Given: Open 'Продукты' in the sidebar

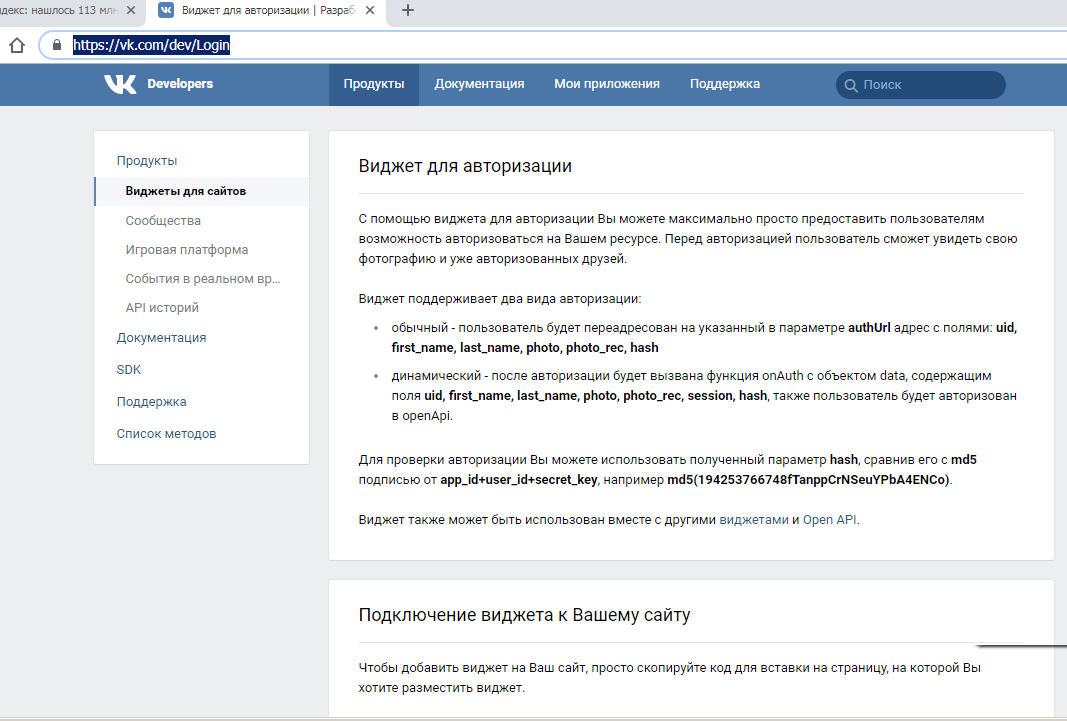Looking at the screenshot, I should coord(147,161).
